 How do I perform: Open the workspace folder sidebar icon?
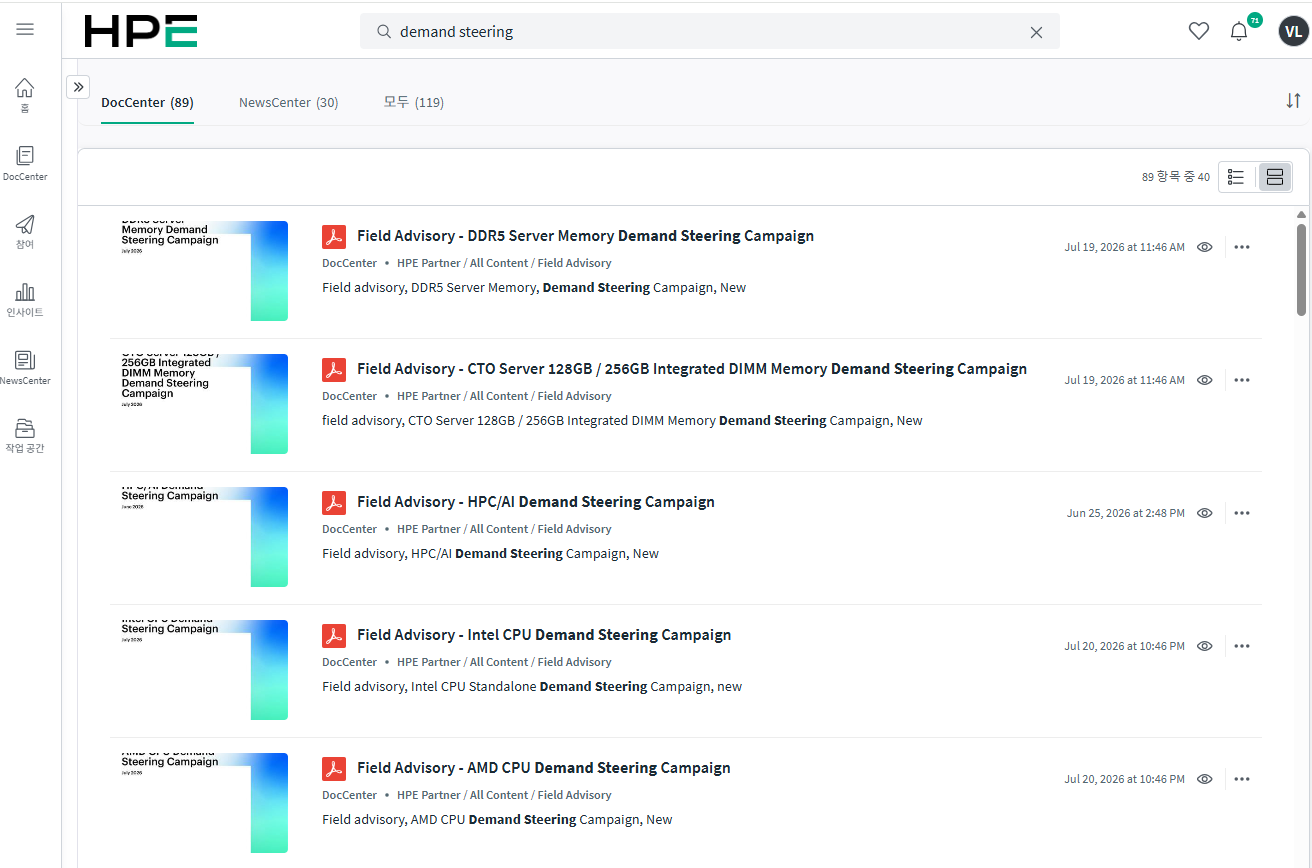25,435
